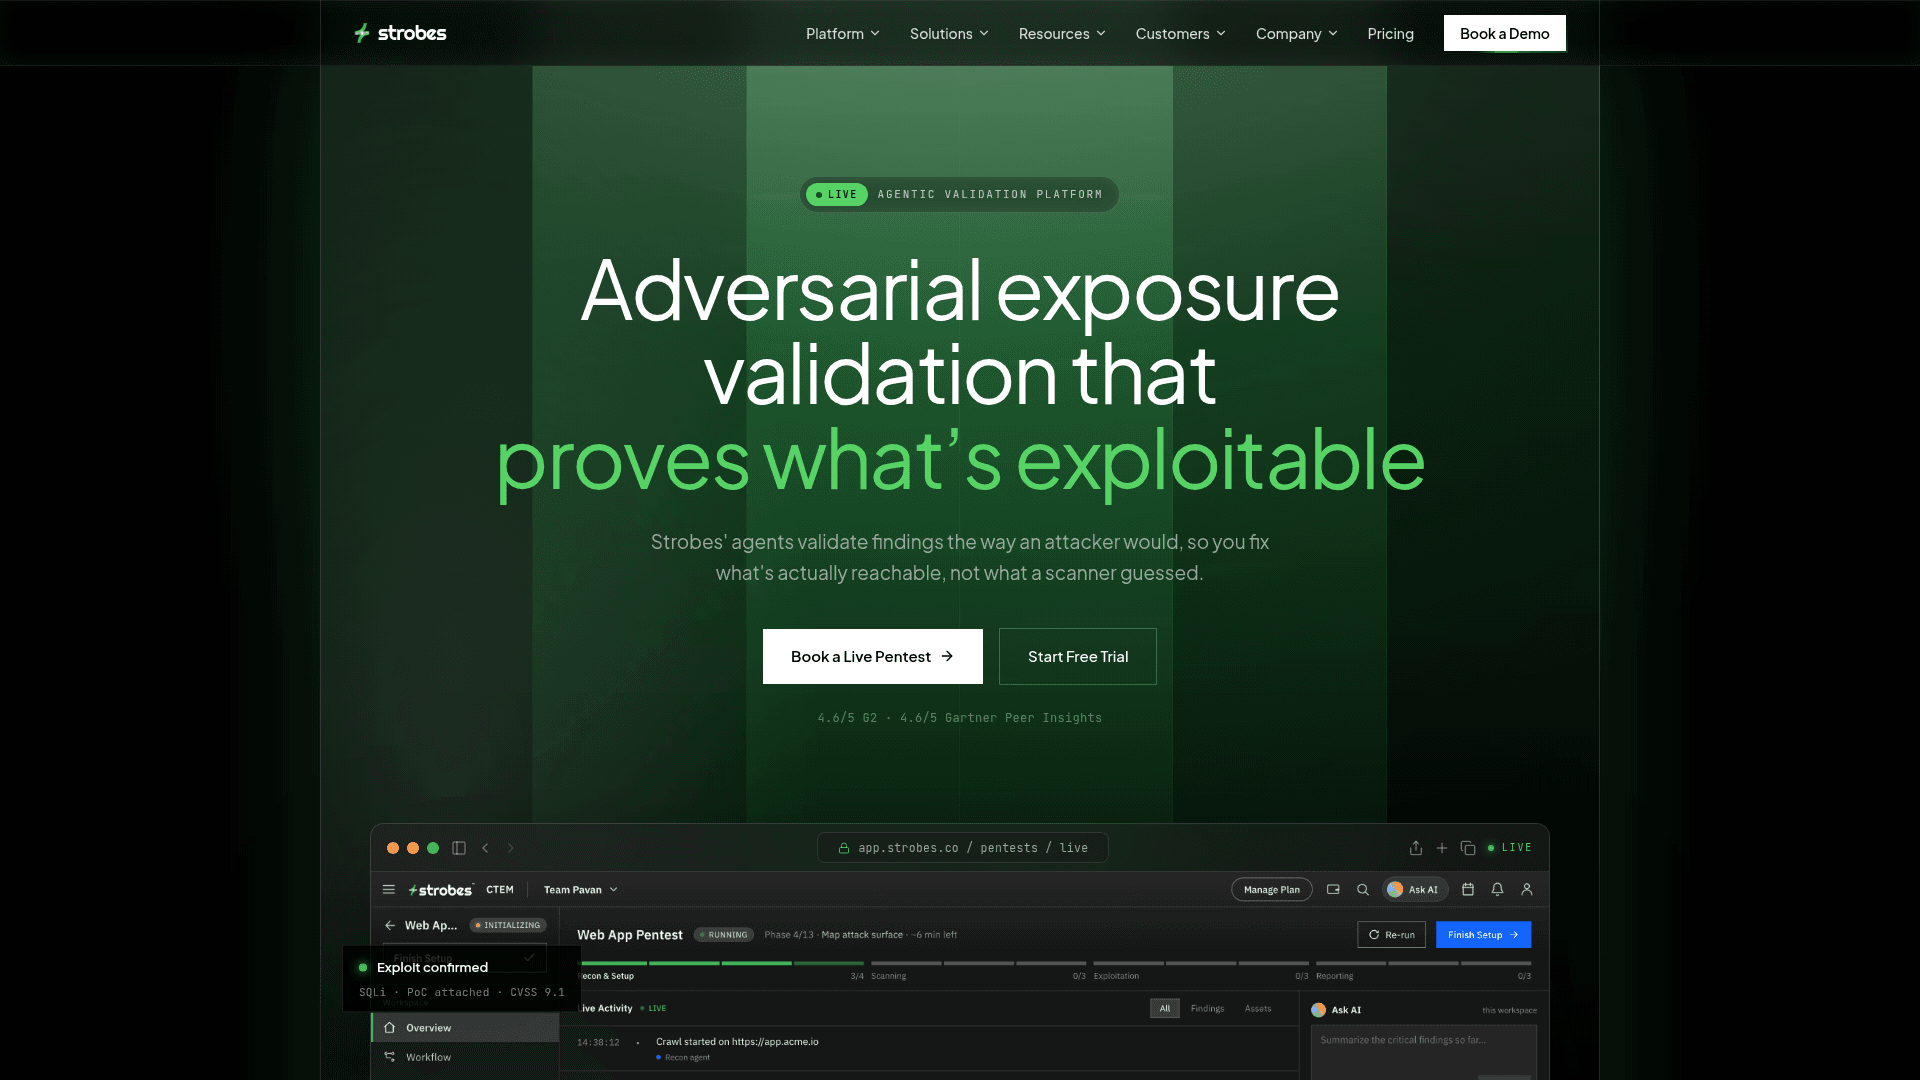Click the Strobes logo in the header

click(x=400, y=33)
